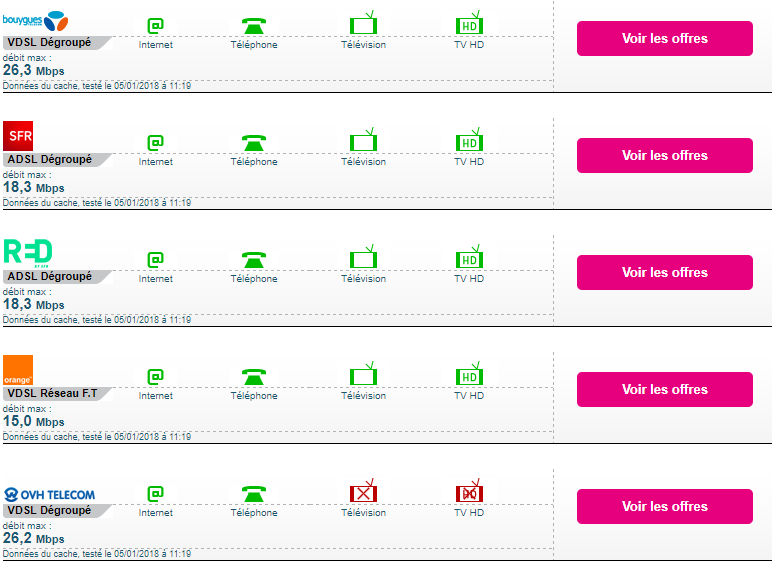
Task: Click the crossed-out Télévision icon for OVH
Action: click(x=363, y=493)
